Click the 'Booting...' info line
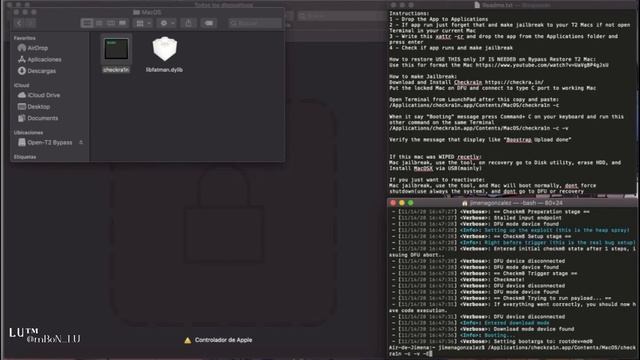640x360 pixels. 453,335
